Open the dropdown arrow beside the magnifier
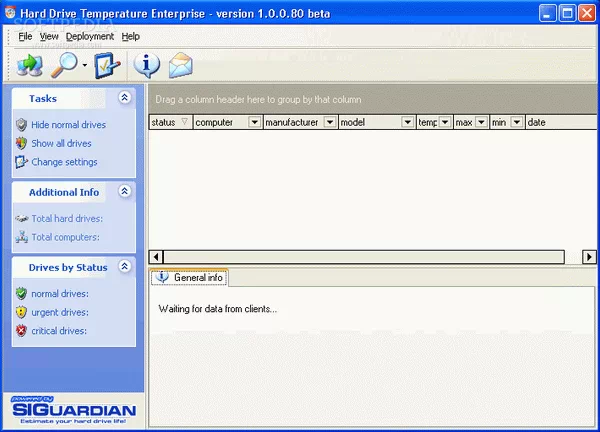This screenshot has height=432, width=600. click(85, 65)
